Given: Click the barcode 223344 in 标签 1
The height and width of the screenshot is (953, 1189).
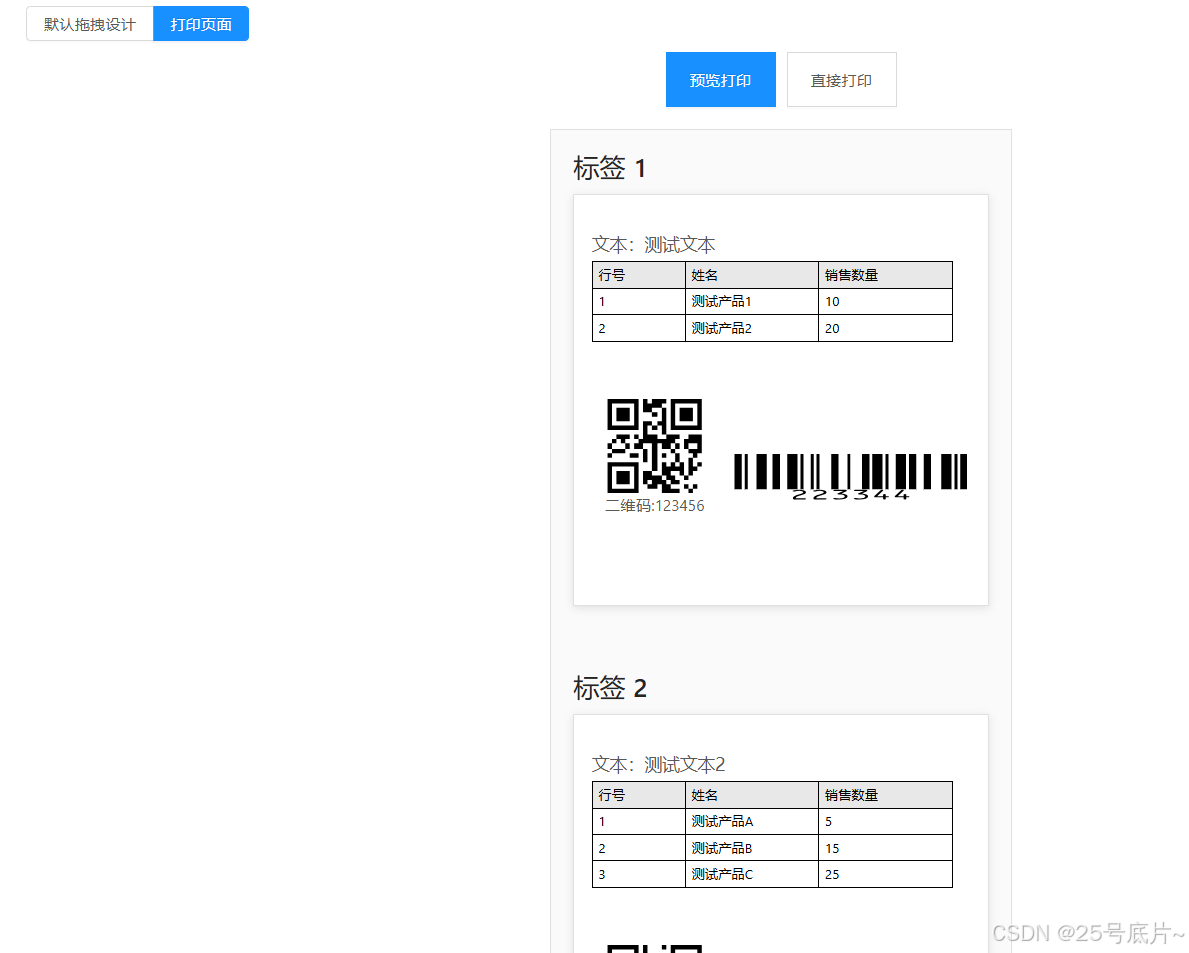Looking at the screenshot, I should click(850, 477).
